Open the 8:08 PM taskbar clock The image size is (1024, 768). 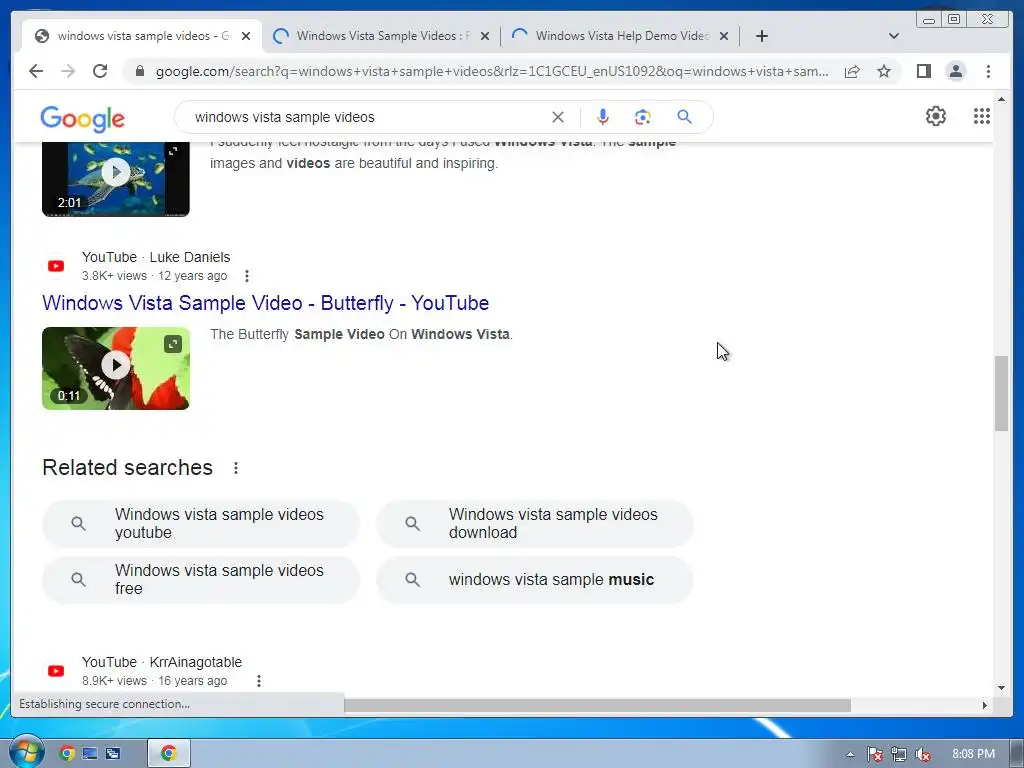(973, 754)
